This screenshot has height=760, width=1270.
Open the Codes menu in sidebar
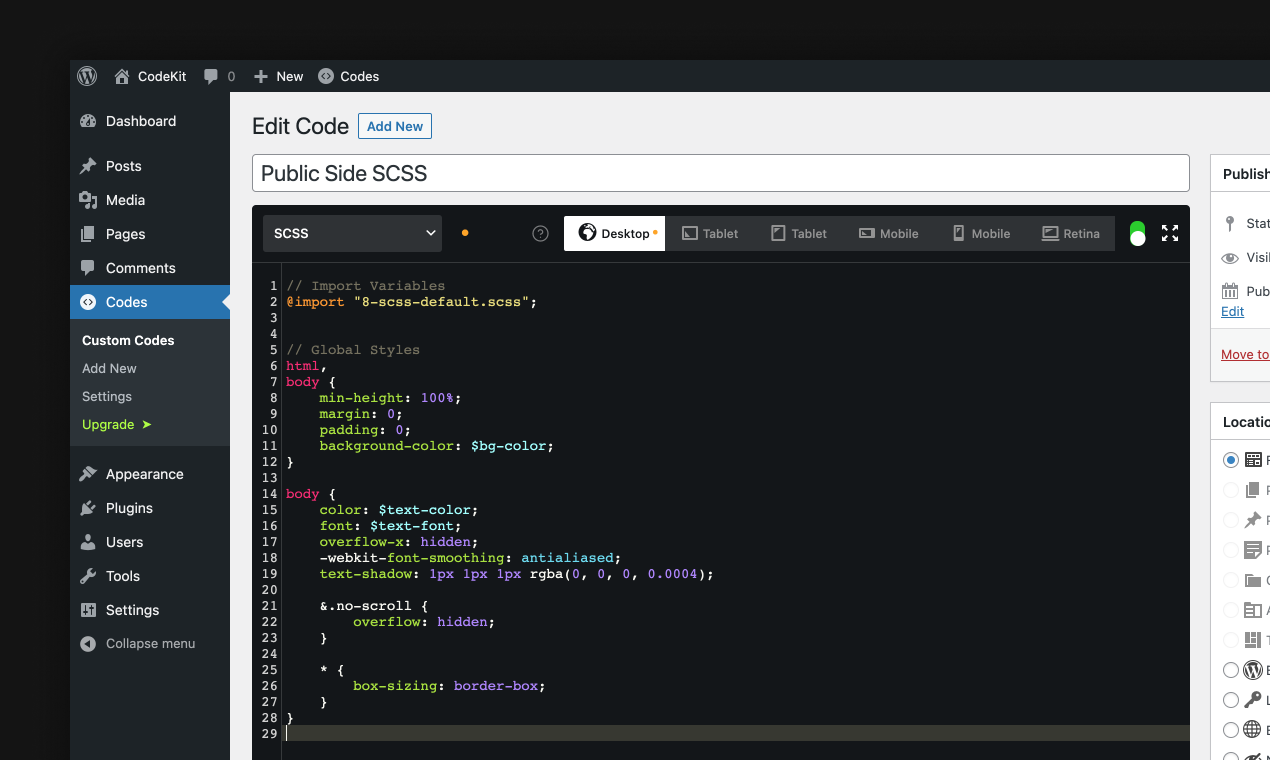pos(126,302)
